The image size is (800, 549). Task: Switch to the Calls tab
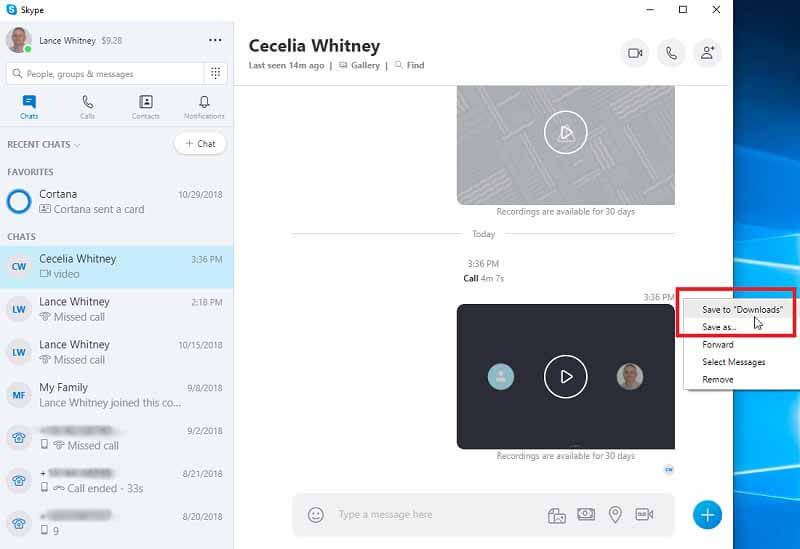pyautogui.click(x=88, y=107)
